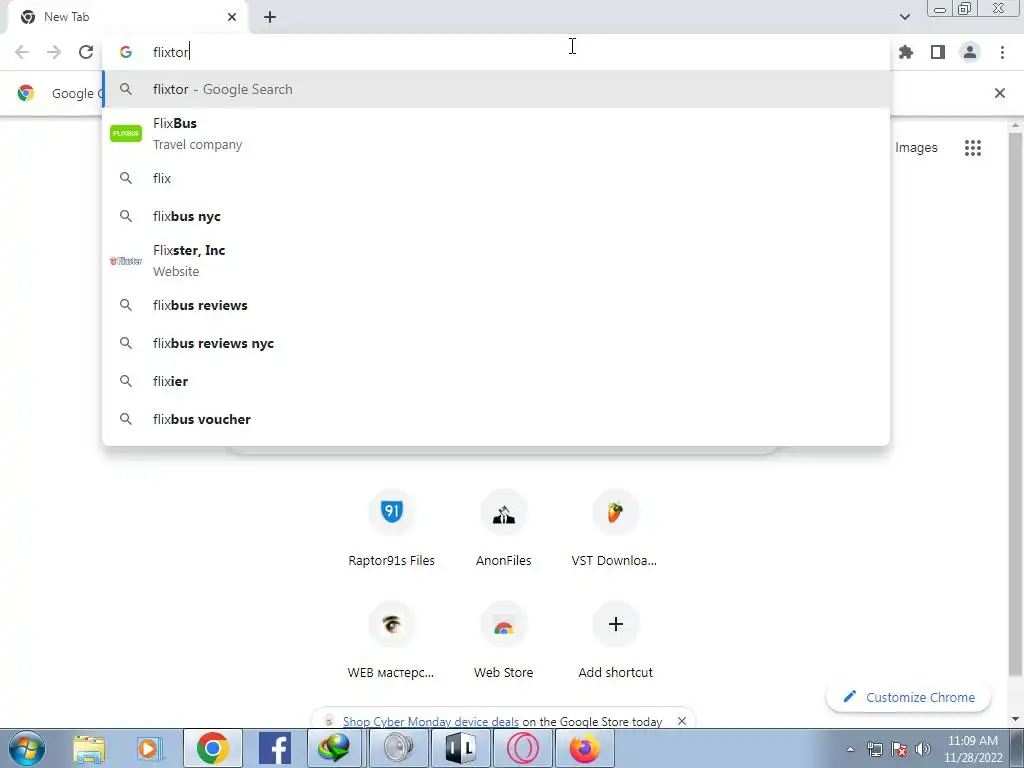Click the Customize Chrome button
The width and height of the screenshot is (1024, 768).
pos(908,697)
